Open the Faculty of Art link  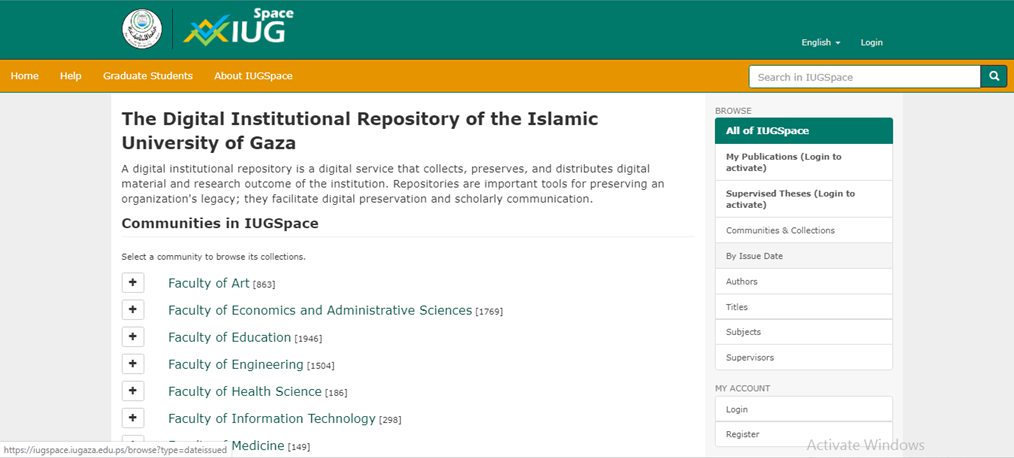(208, 283)
